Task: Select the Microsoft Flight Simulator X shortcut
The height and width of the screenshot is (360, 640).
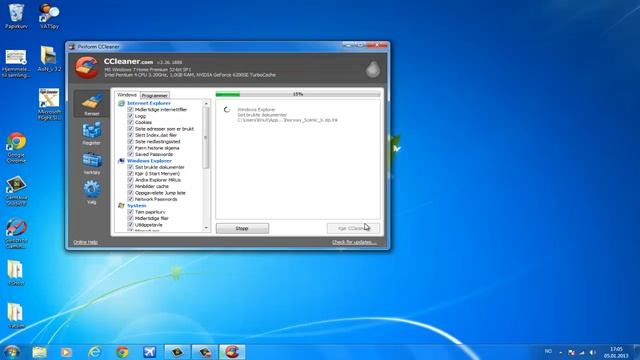Action: click(49, 104)
